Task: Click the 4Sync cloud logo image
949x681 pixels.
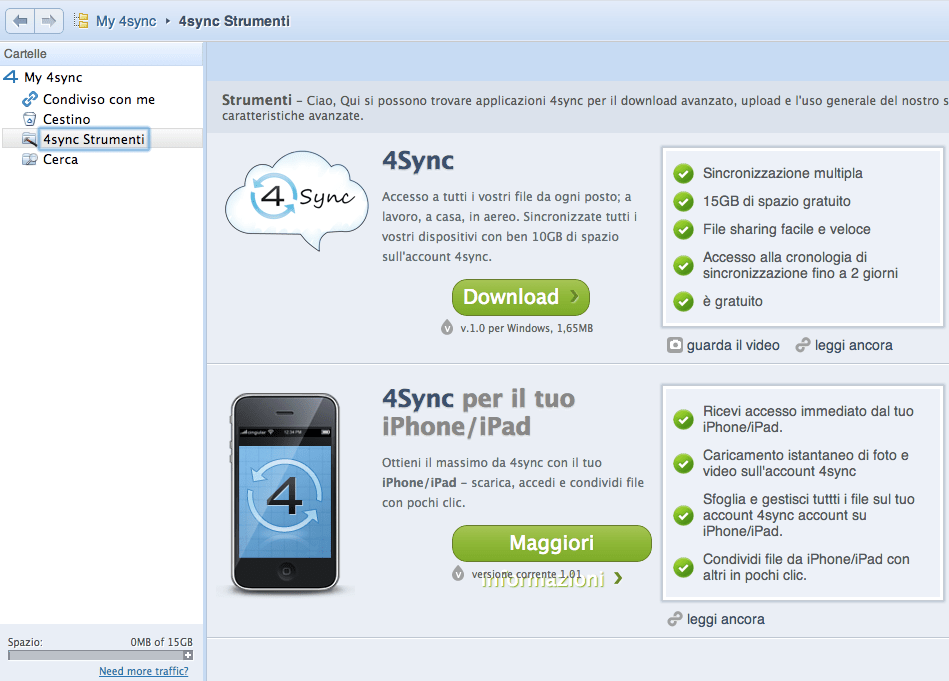Action: pos(297,200)
